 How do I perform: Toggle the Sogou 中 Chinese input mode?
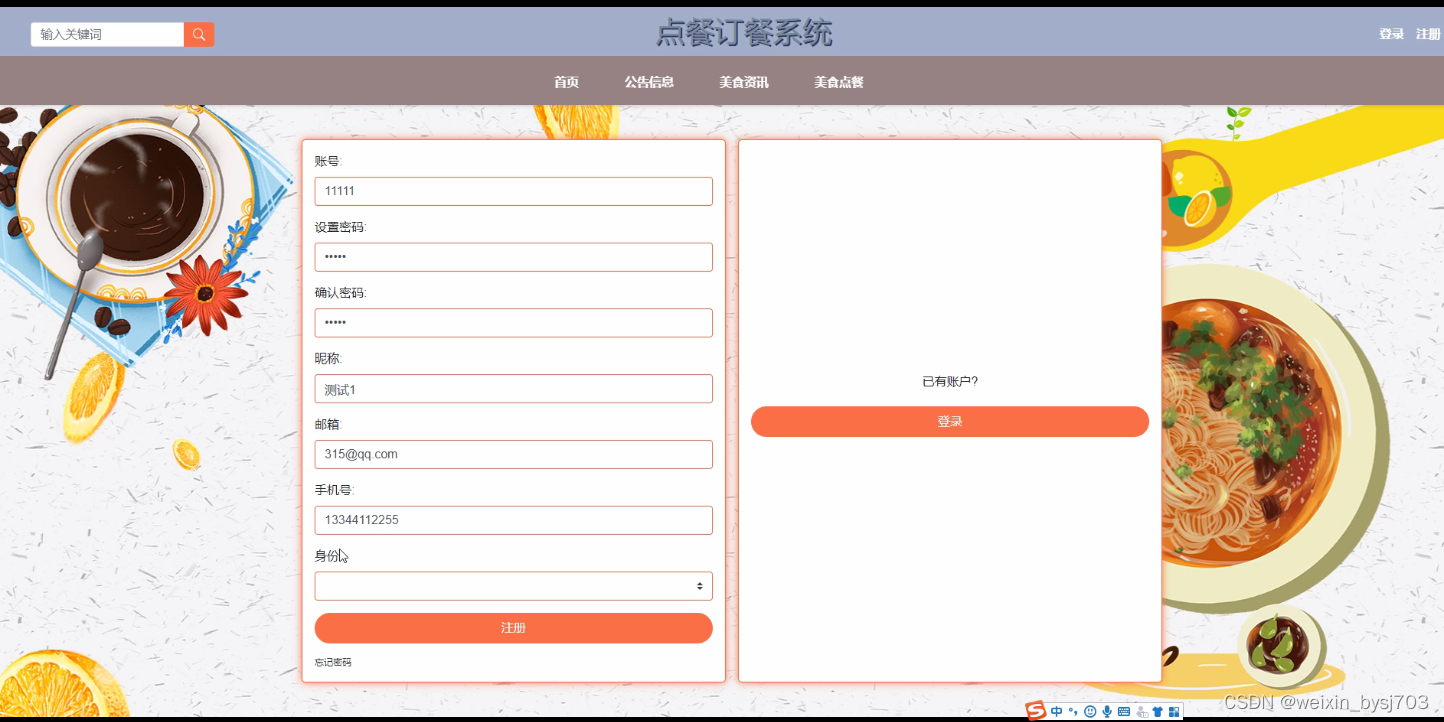[1057, 711]
